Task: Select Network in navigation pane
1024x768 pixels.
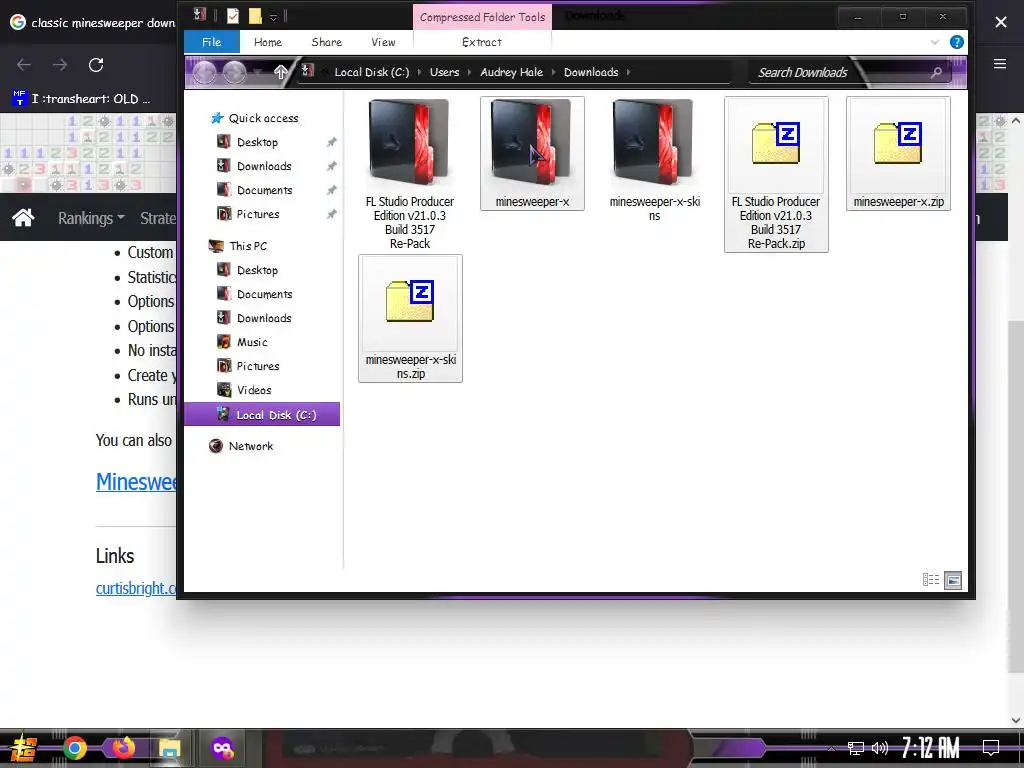Action: 251,446
